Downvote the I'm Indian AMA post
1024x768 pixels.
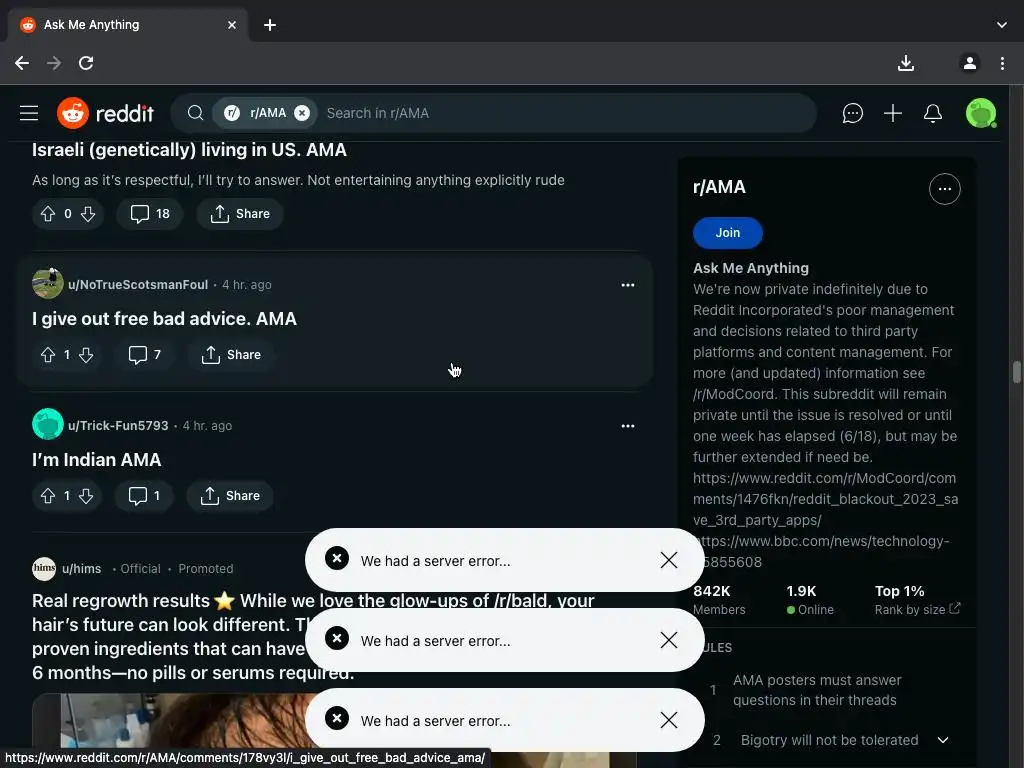pos(86,496)
